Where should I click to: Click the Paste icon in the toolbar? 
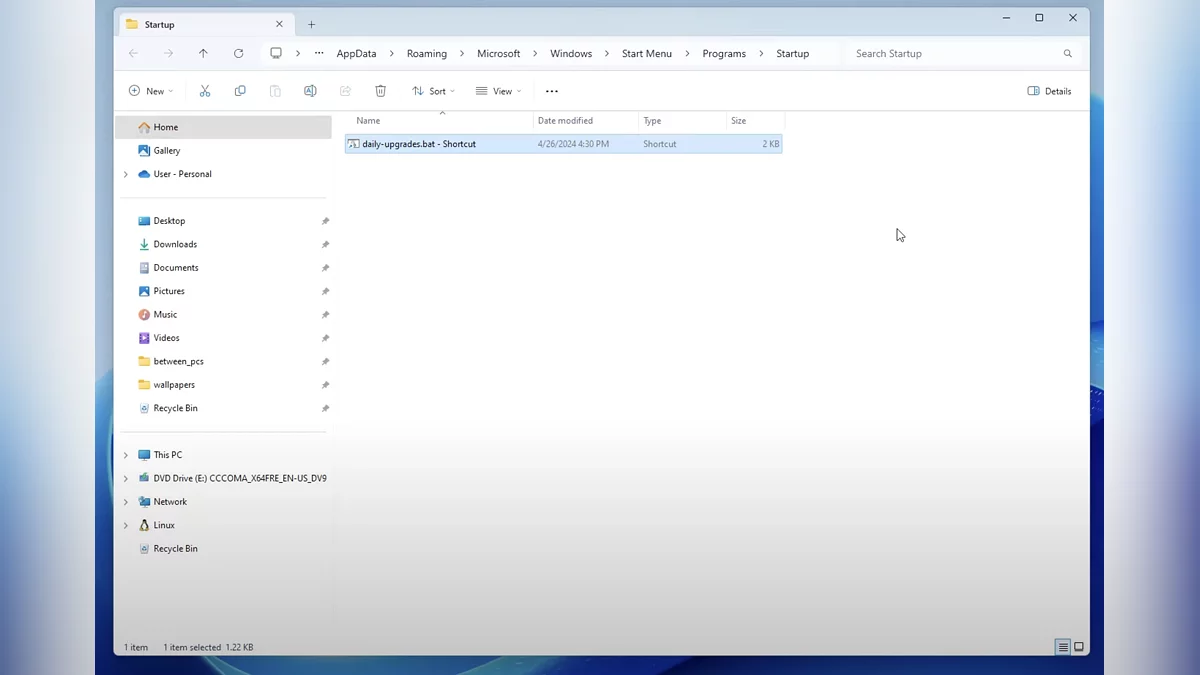coord(275,90)
